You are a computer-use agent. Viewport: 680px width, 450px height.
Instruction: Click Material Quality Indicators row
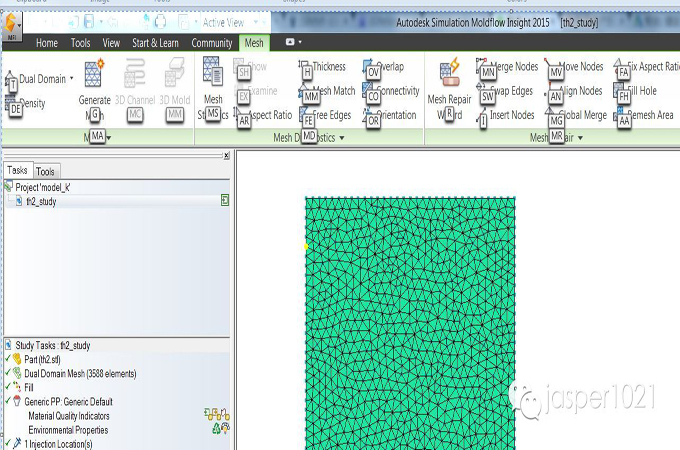pyautogui.click(x=69, y=416)
